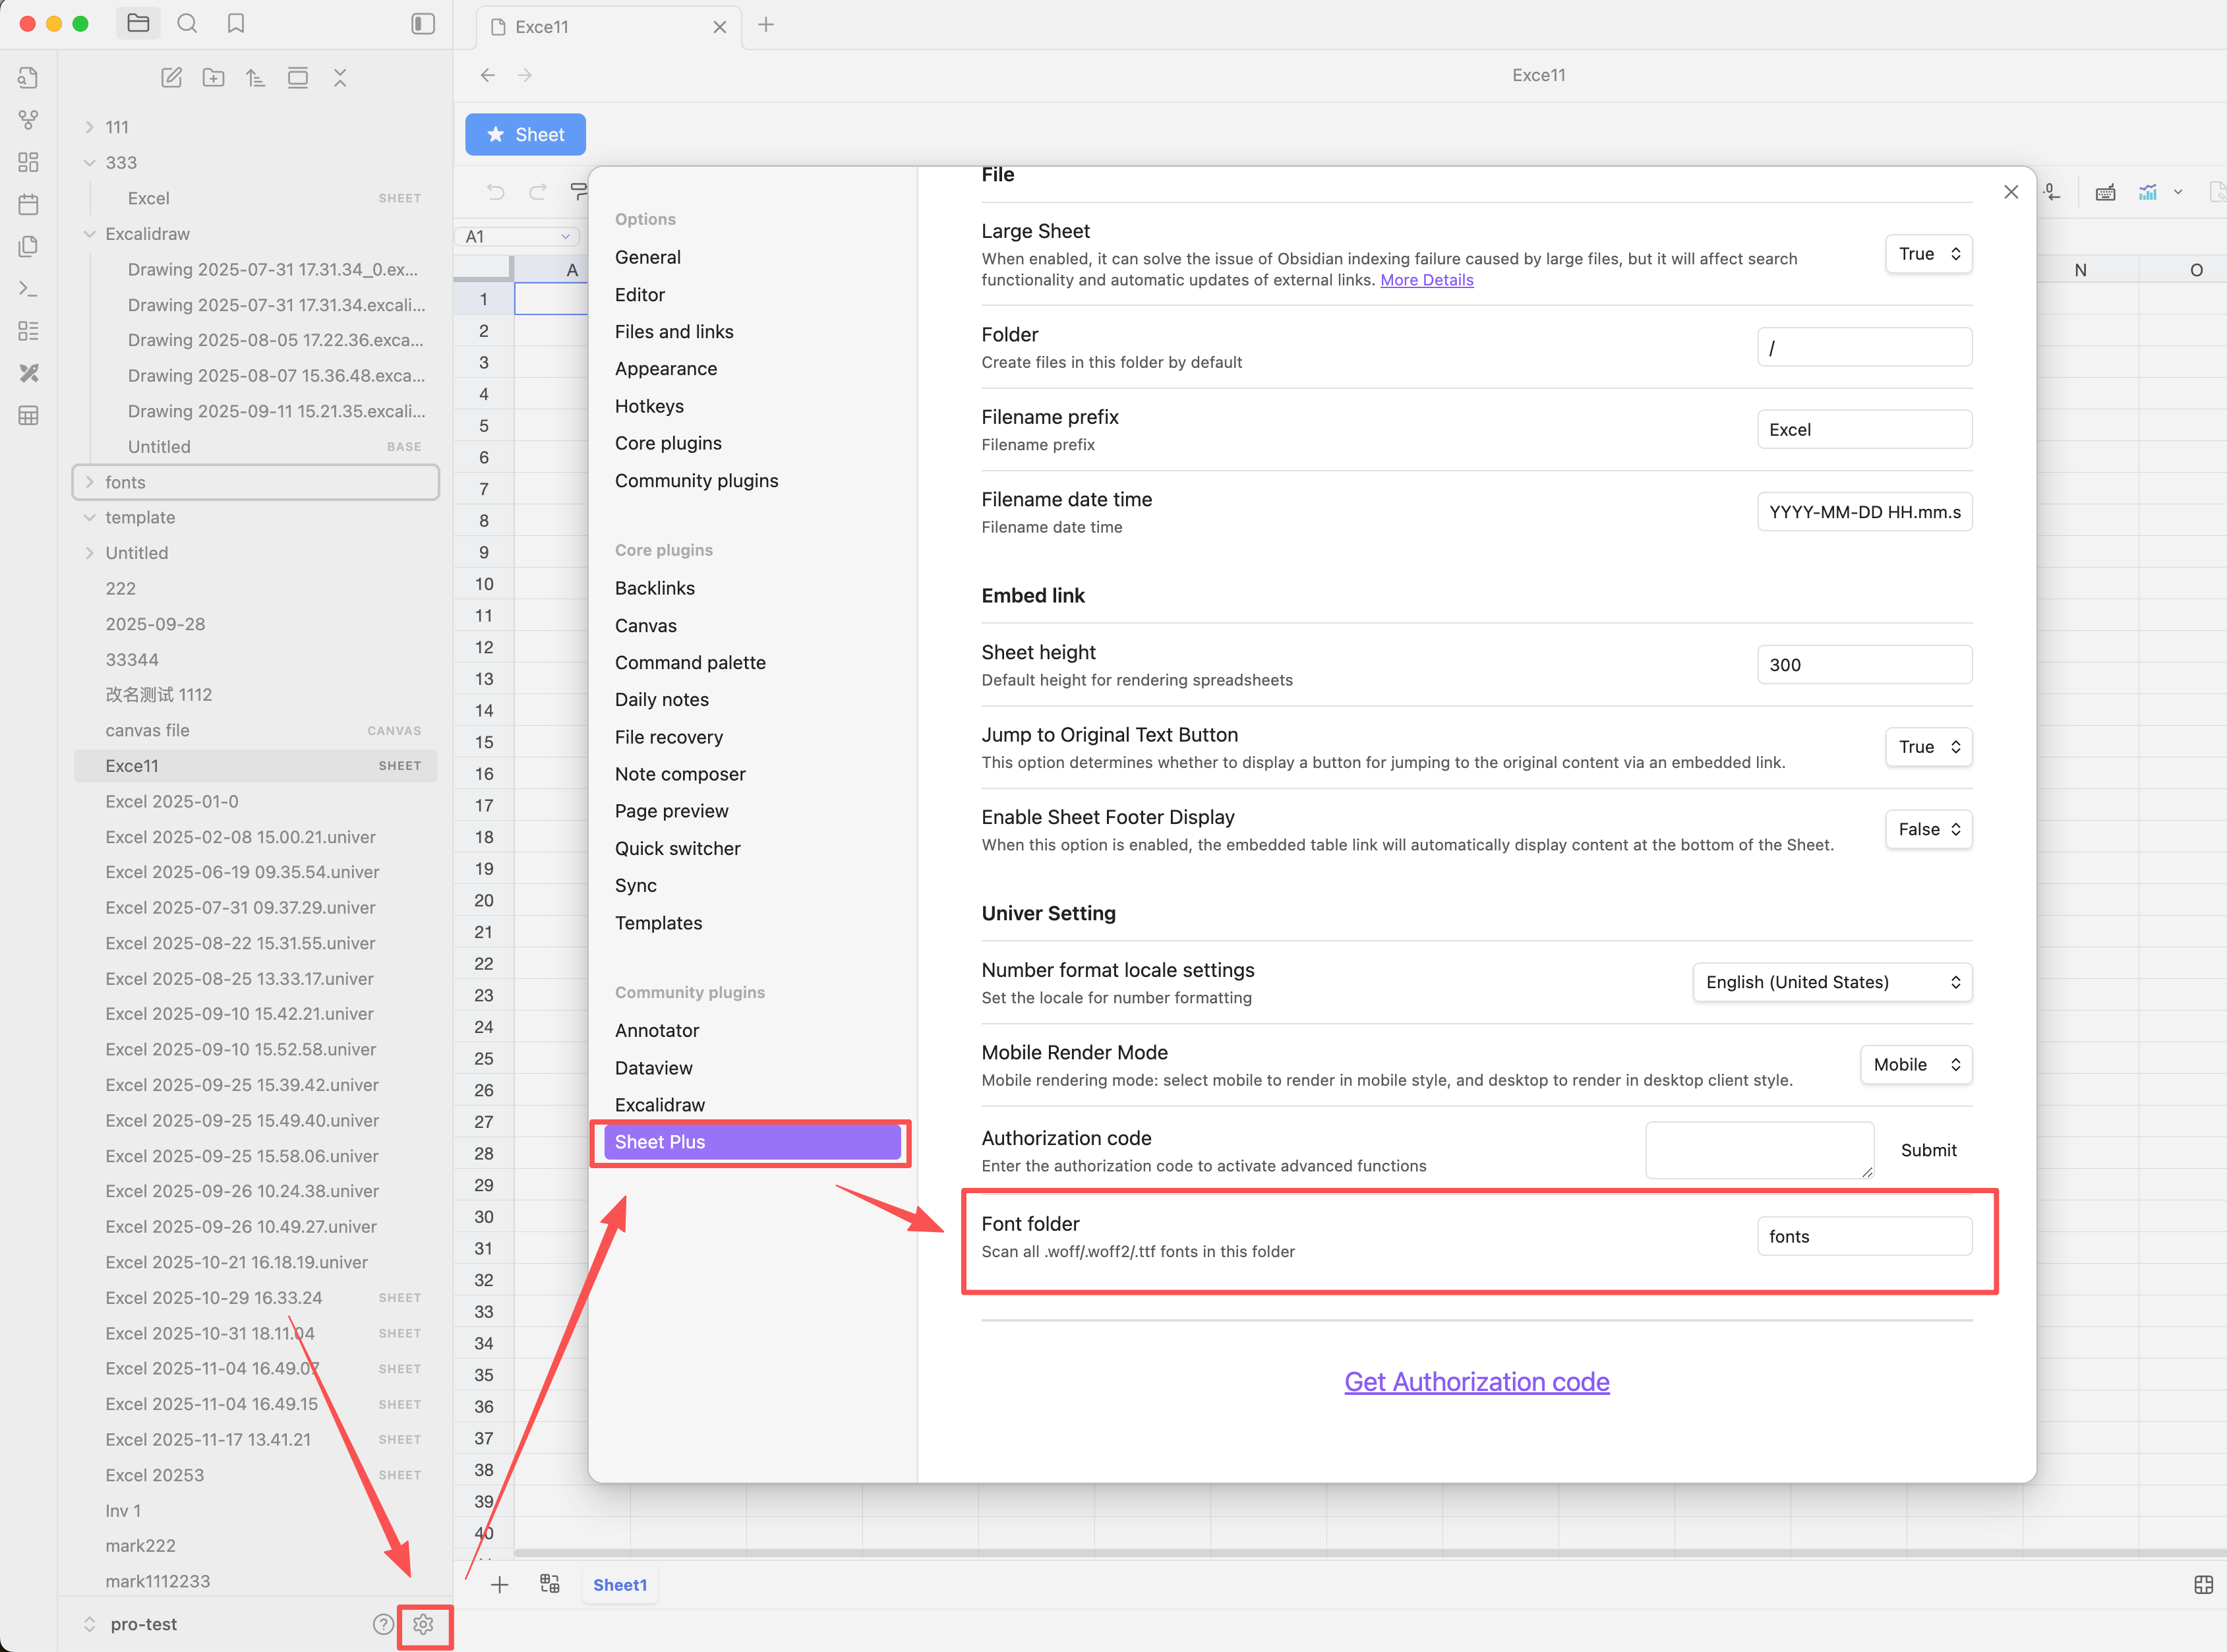This screenshot has width=2227, height=1652.
Task: Click the Excalidraw ribbon icon
Action: click(28, 373)
